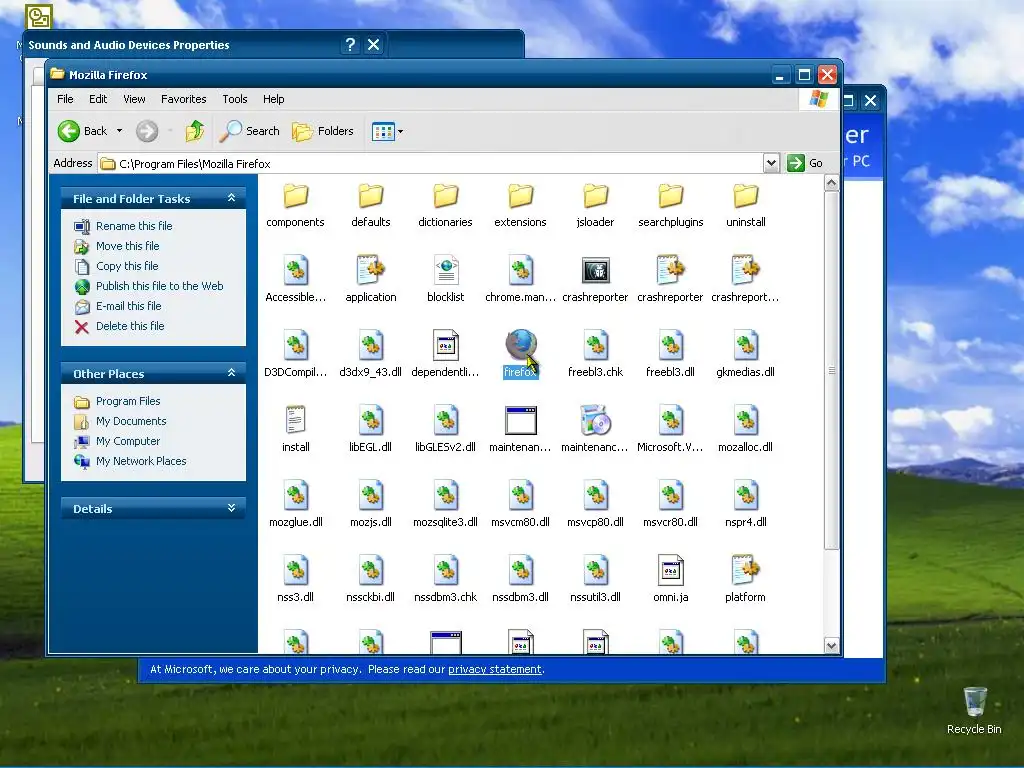Select the dictionaries folder
1024x768 pixels.
tap(445, 195)
